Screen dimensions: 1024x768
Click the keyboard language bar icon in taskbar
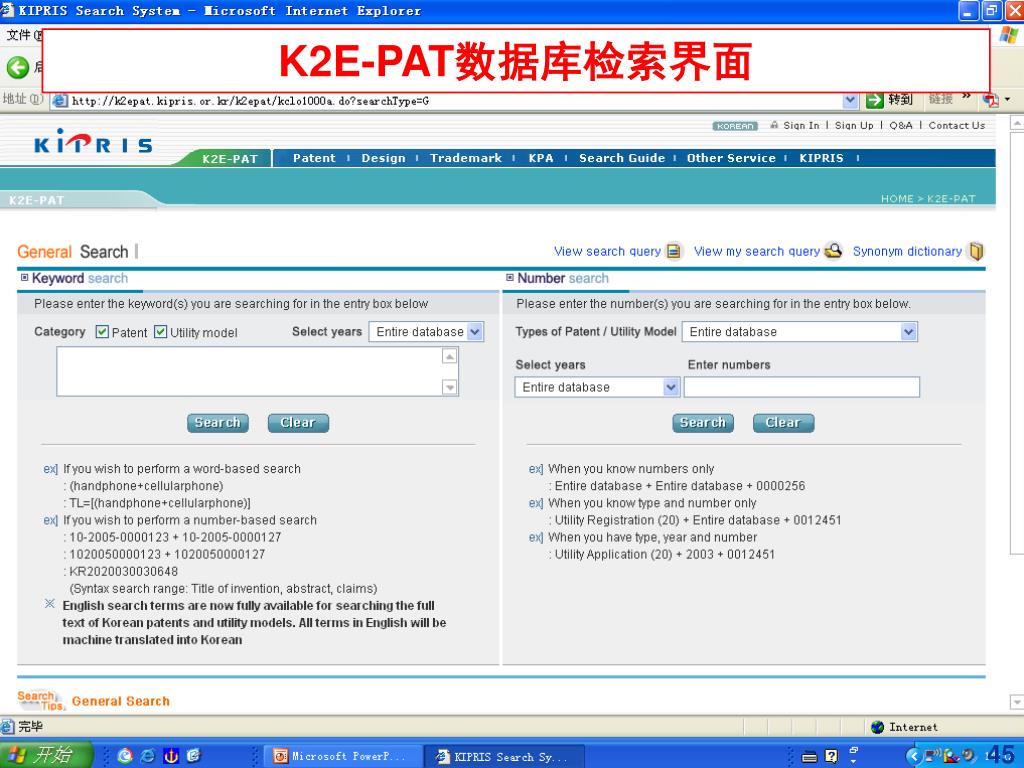point(809,757)
